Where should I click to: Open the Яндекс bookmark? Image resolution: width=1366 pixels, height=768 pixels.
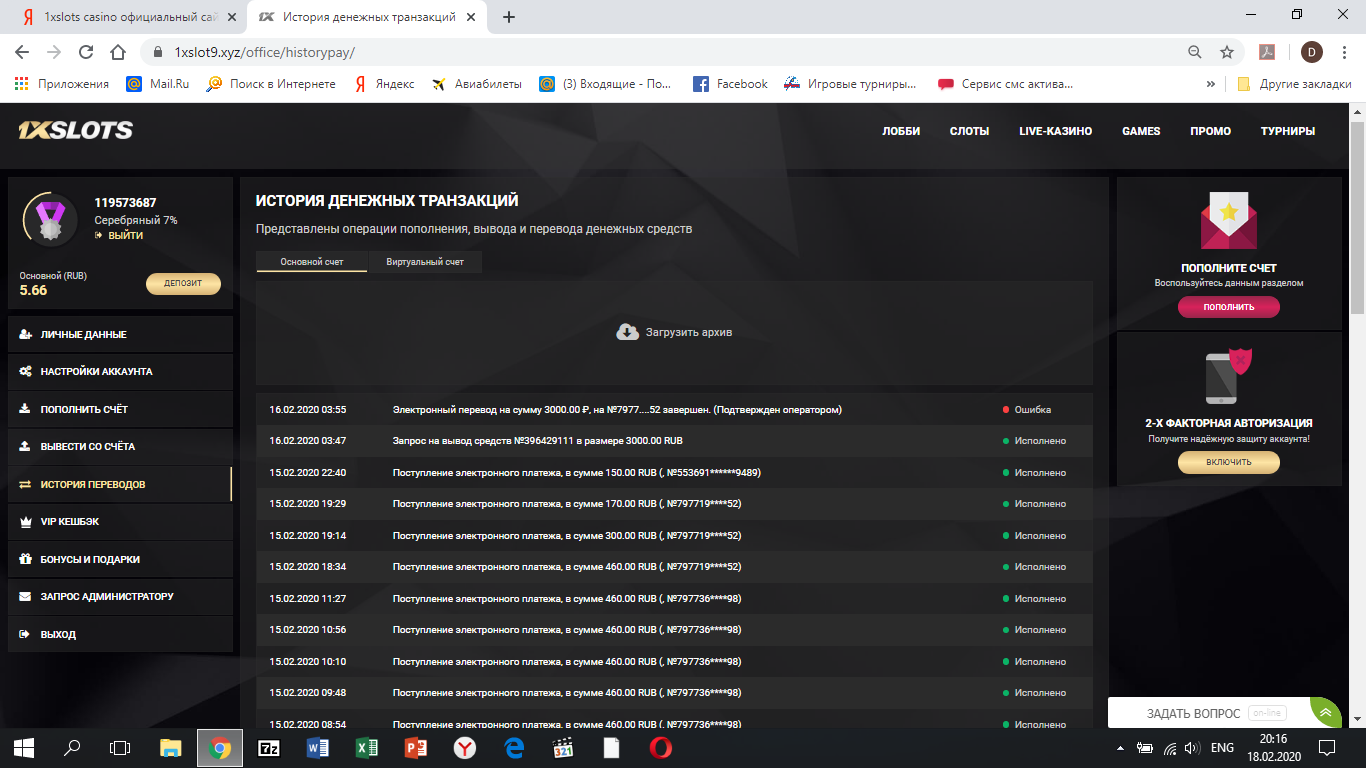[384, 84]
